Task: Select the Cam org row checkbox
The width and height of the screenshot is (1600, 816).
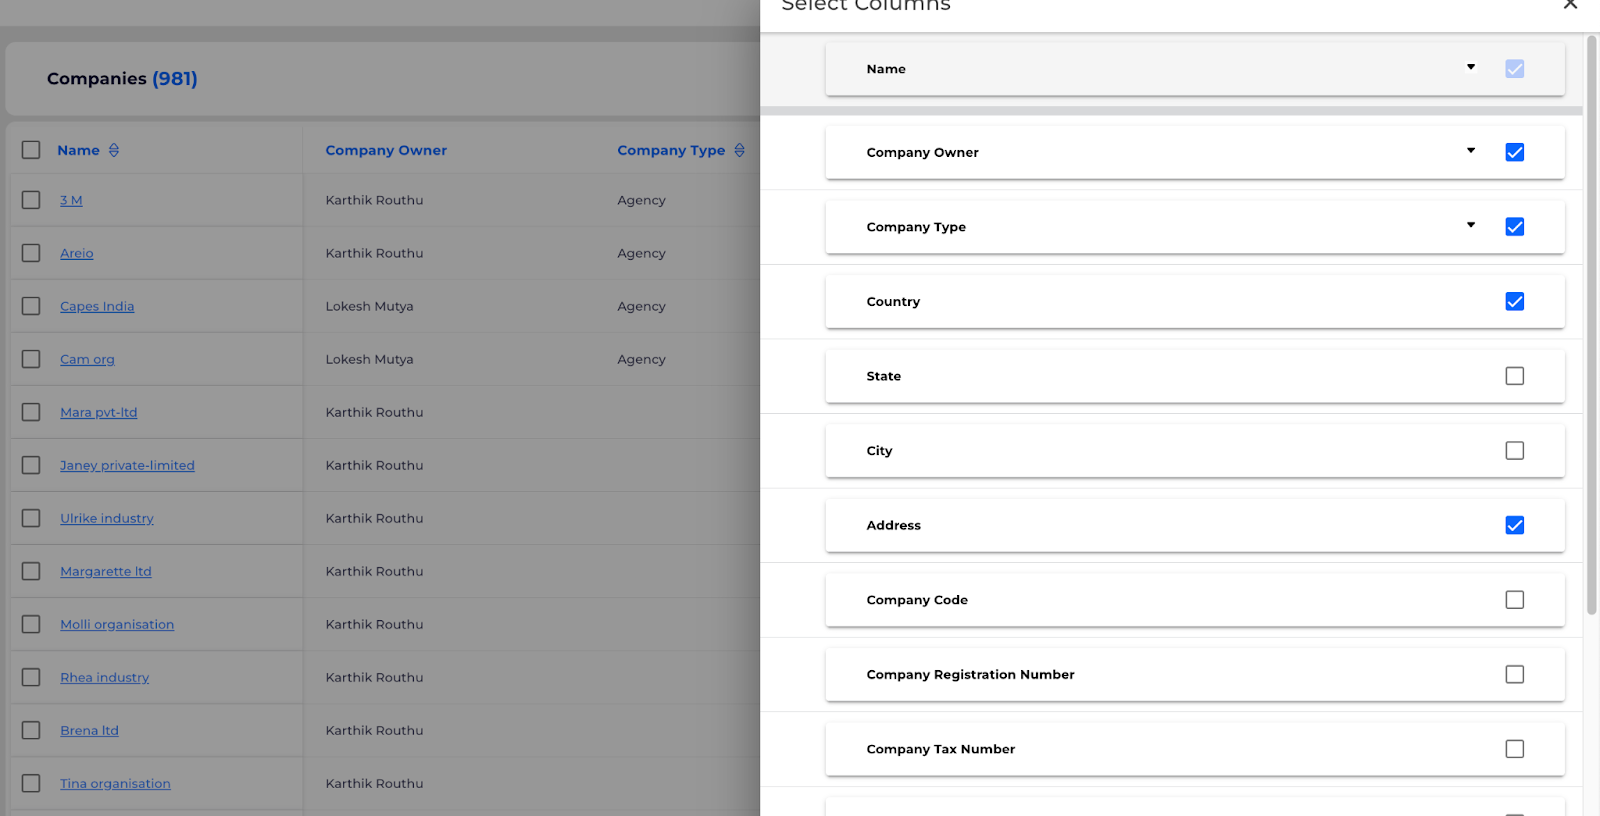Action: click(x=31, y=359)
